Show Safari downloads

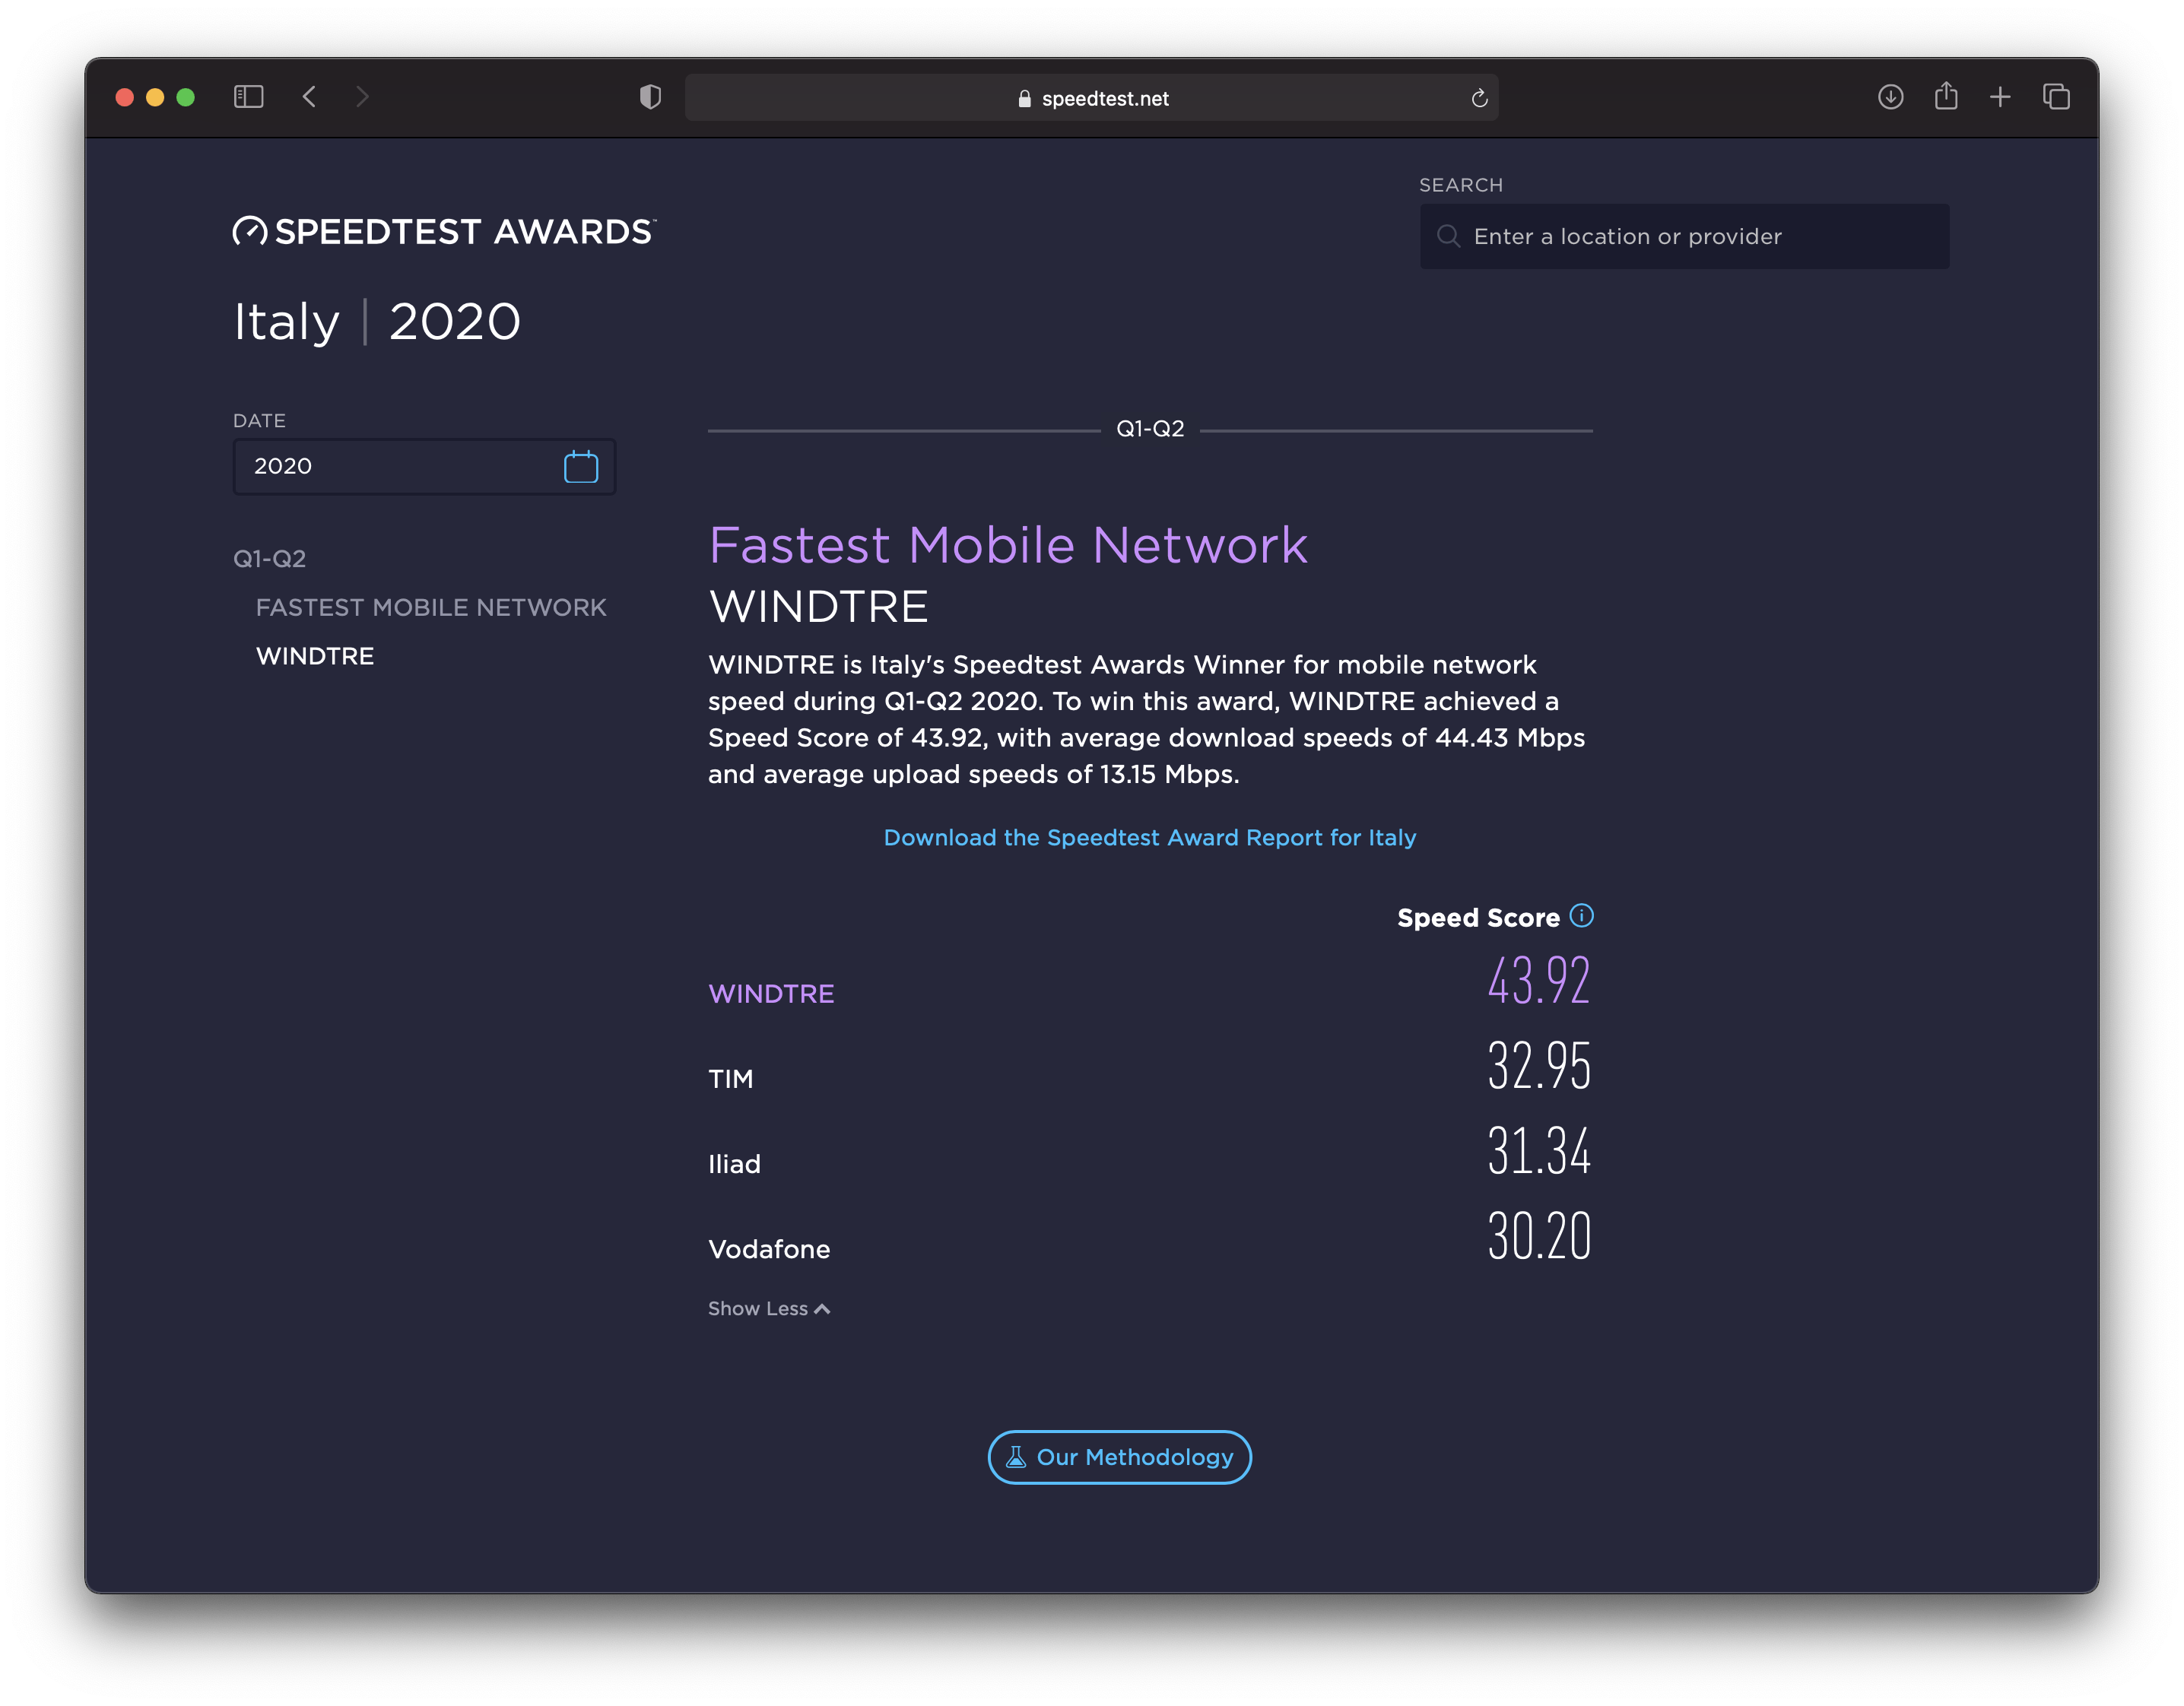(1890, 97)
